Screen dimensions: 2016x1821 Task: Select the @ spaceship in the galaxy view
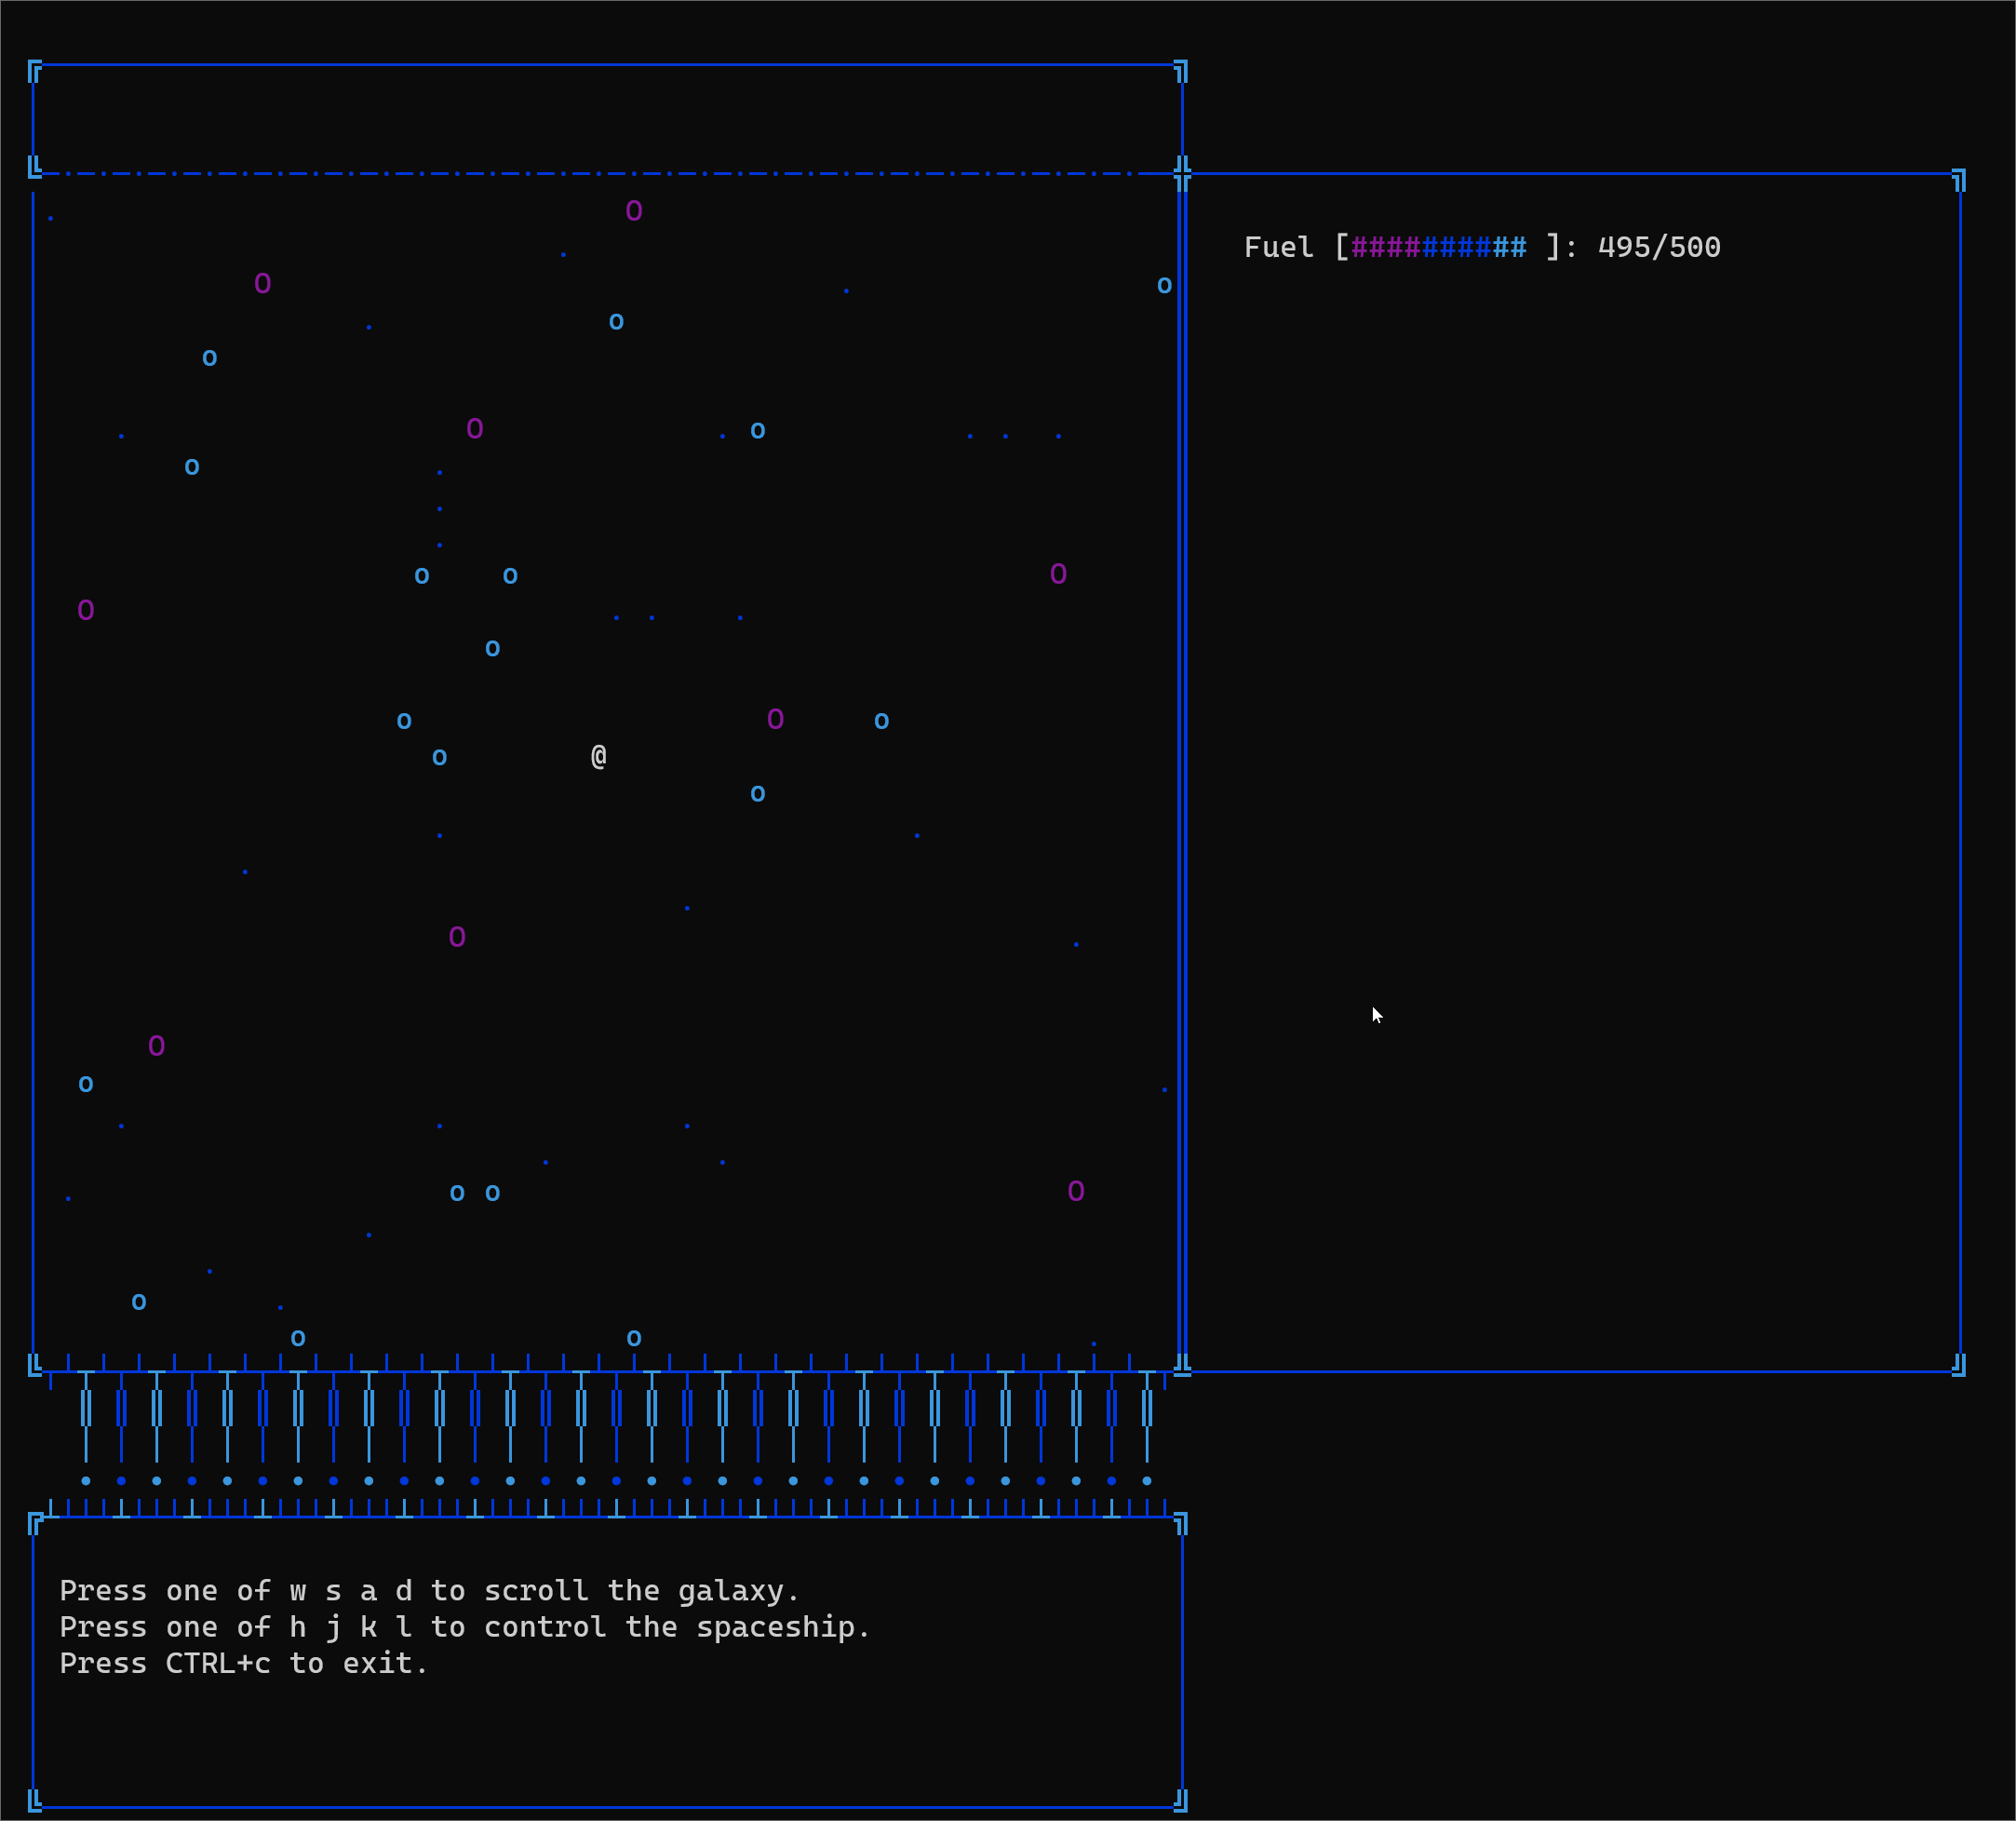[598, 756]
